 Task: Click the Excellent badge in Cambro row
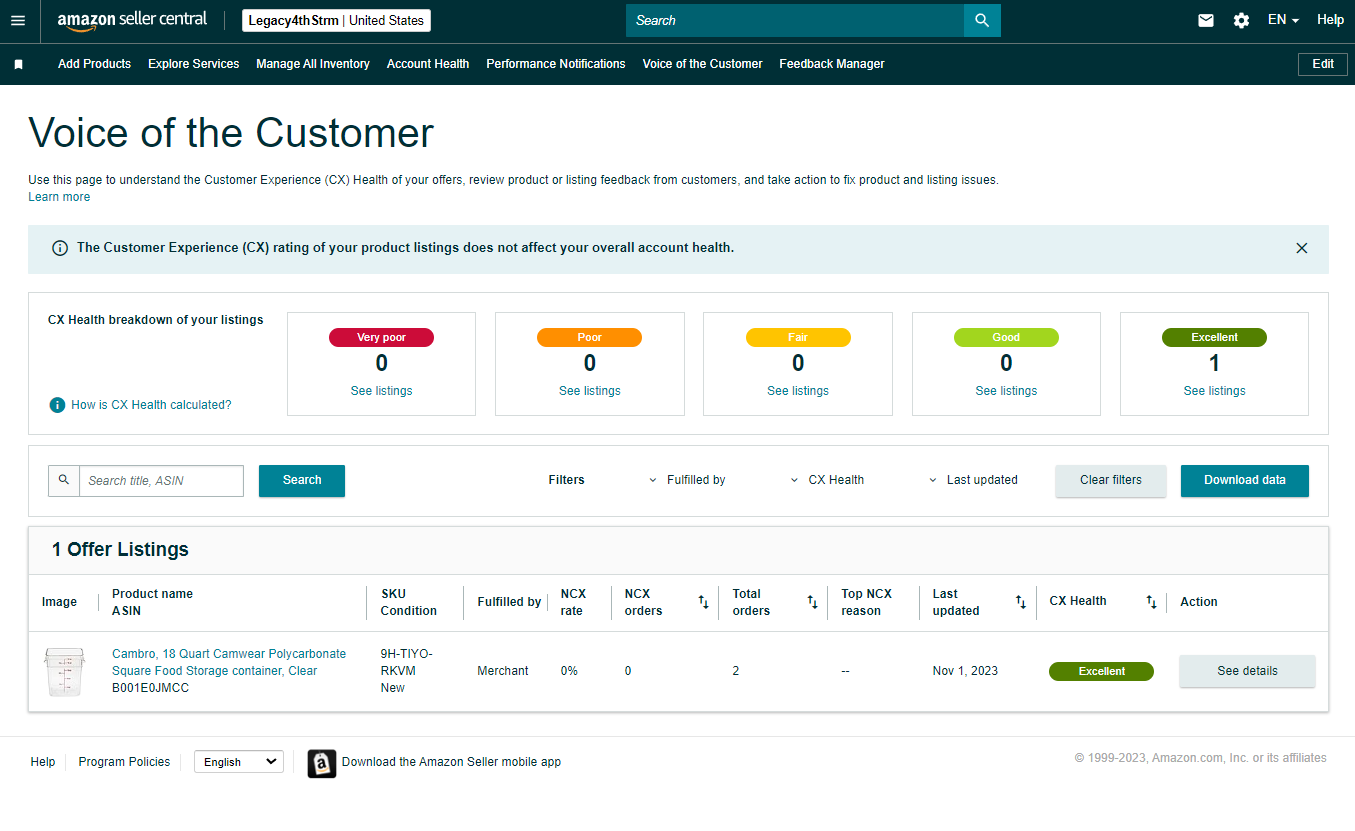point(1101,672)
